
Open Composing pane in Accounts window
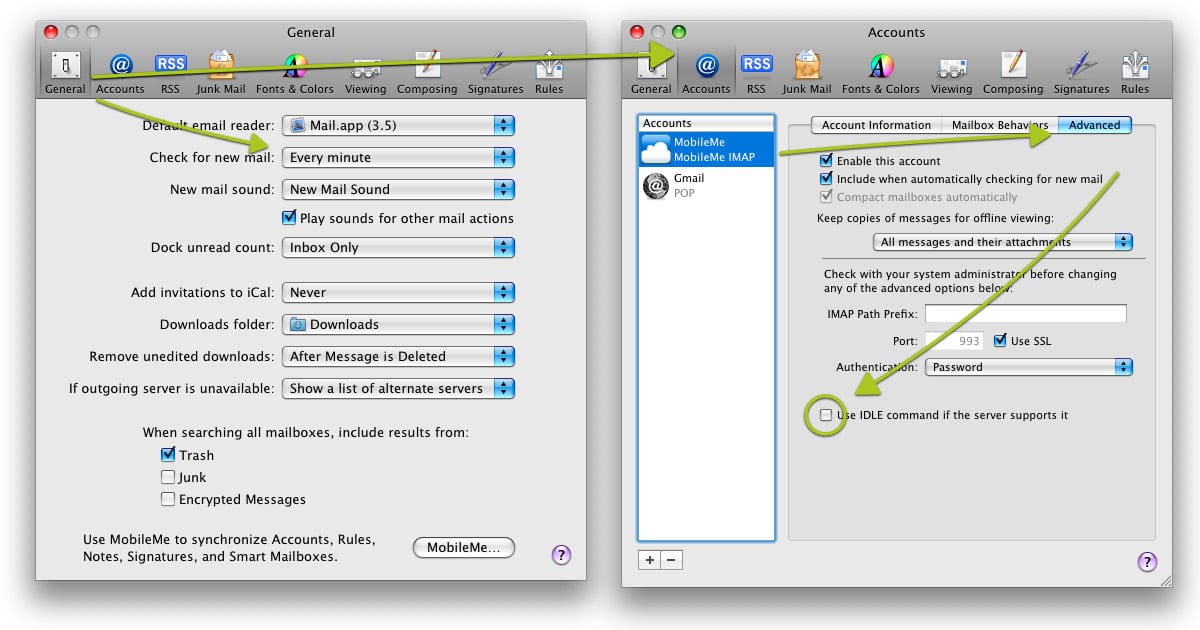click(x=1013, y=73)
